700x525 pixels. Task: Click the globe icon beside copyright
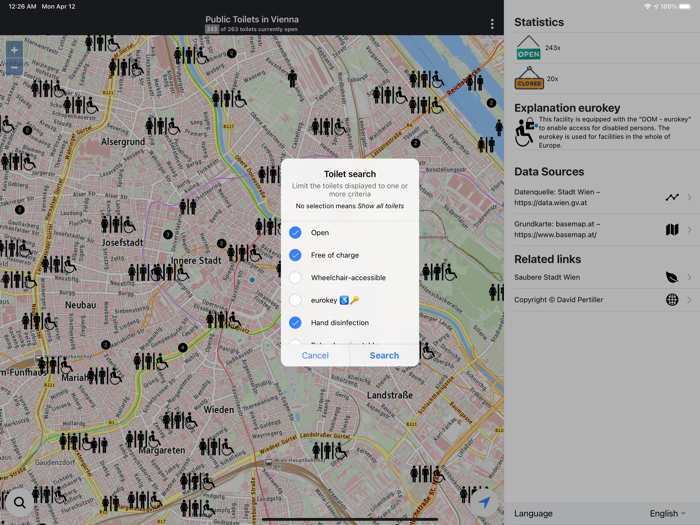(x=672, y=299)
